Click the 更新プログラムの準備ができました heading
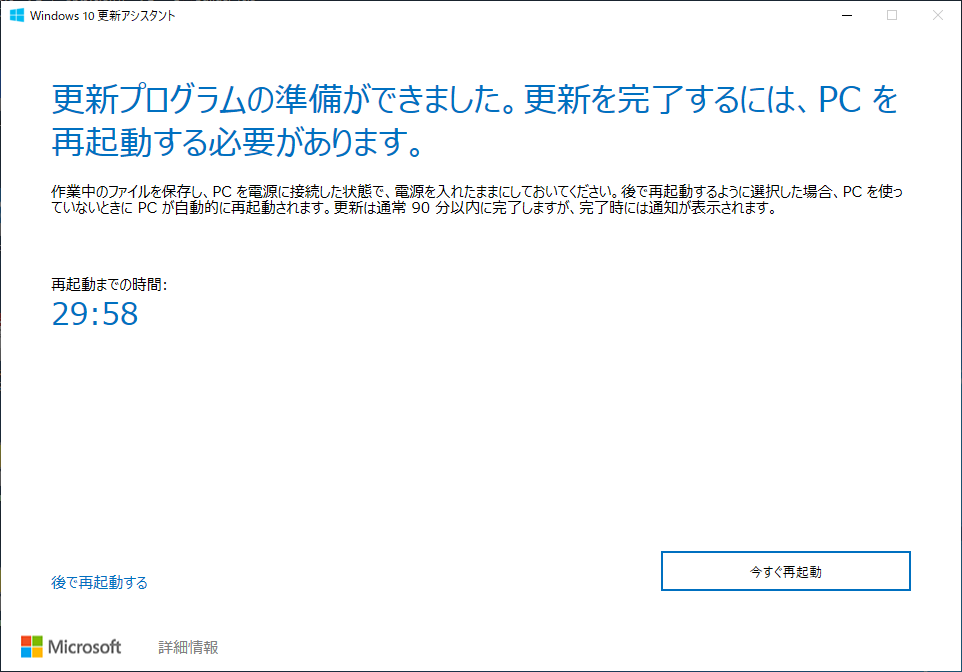Image resolution: width=962 pixels, height=672 pixels. 475,120
